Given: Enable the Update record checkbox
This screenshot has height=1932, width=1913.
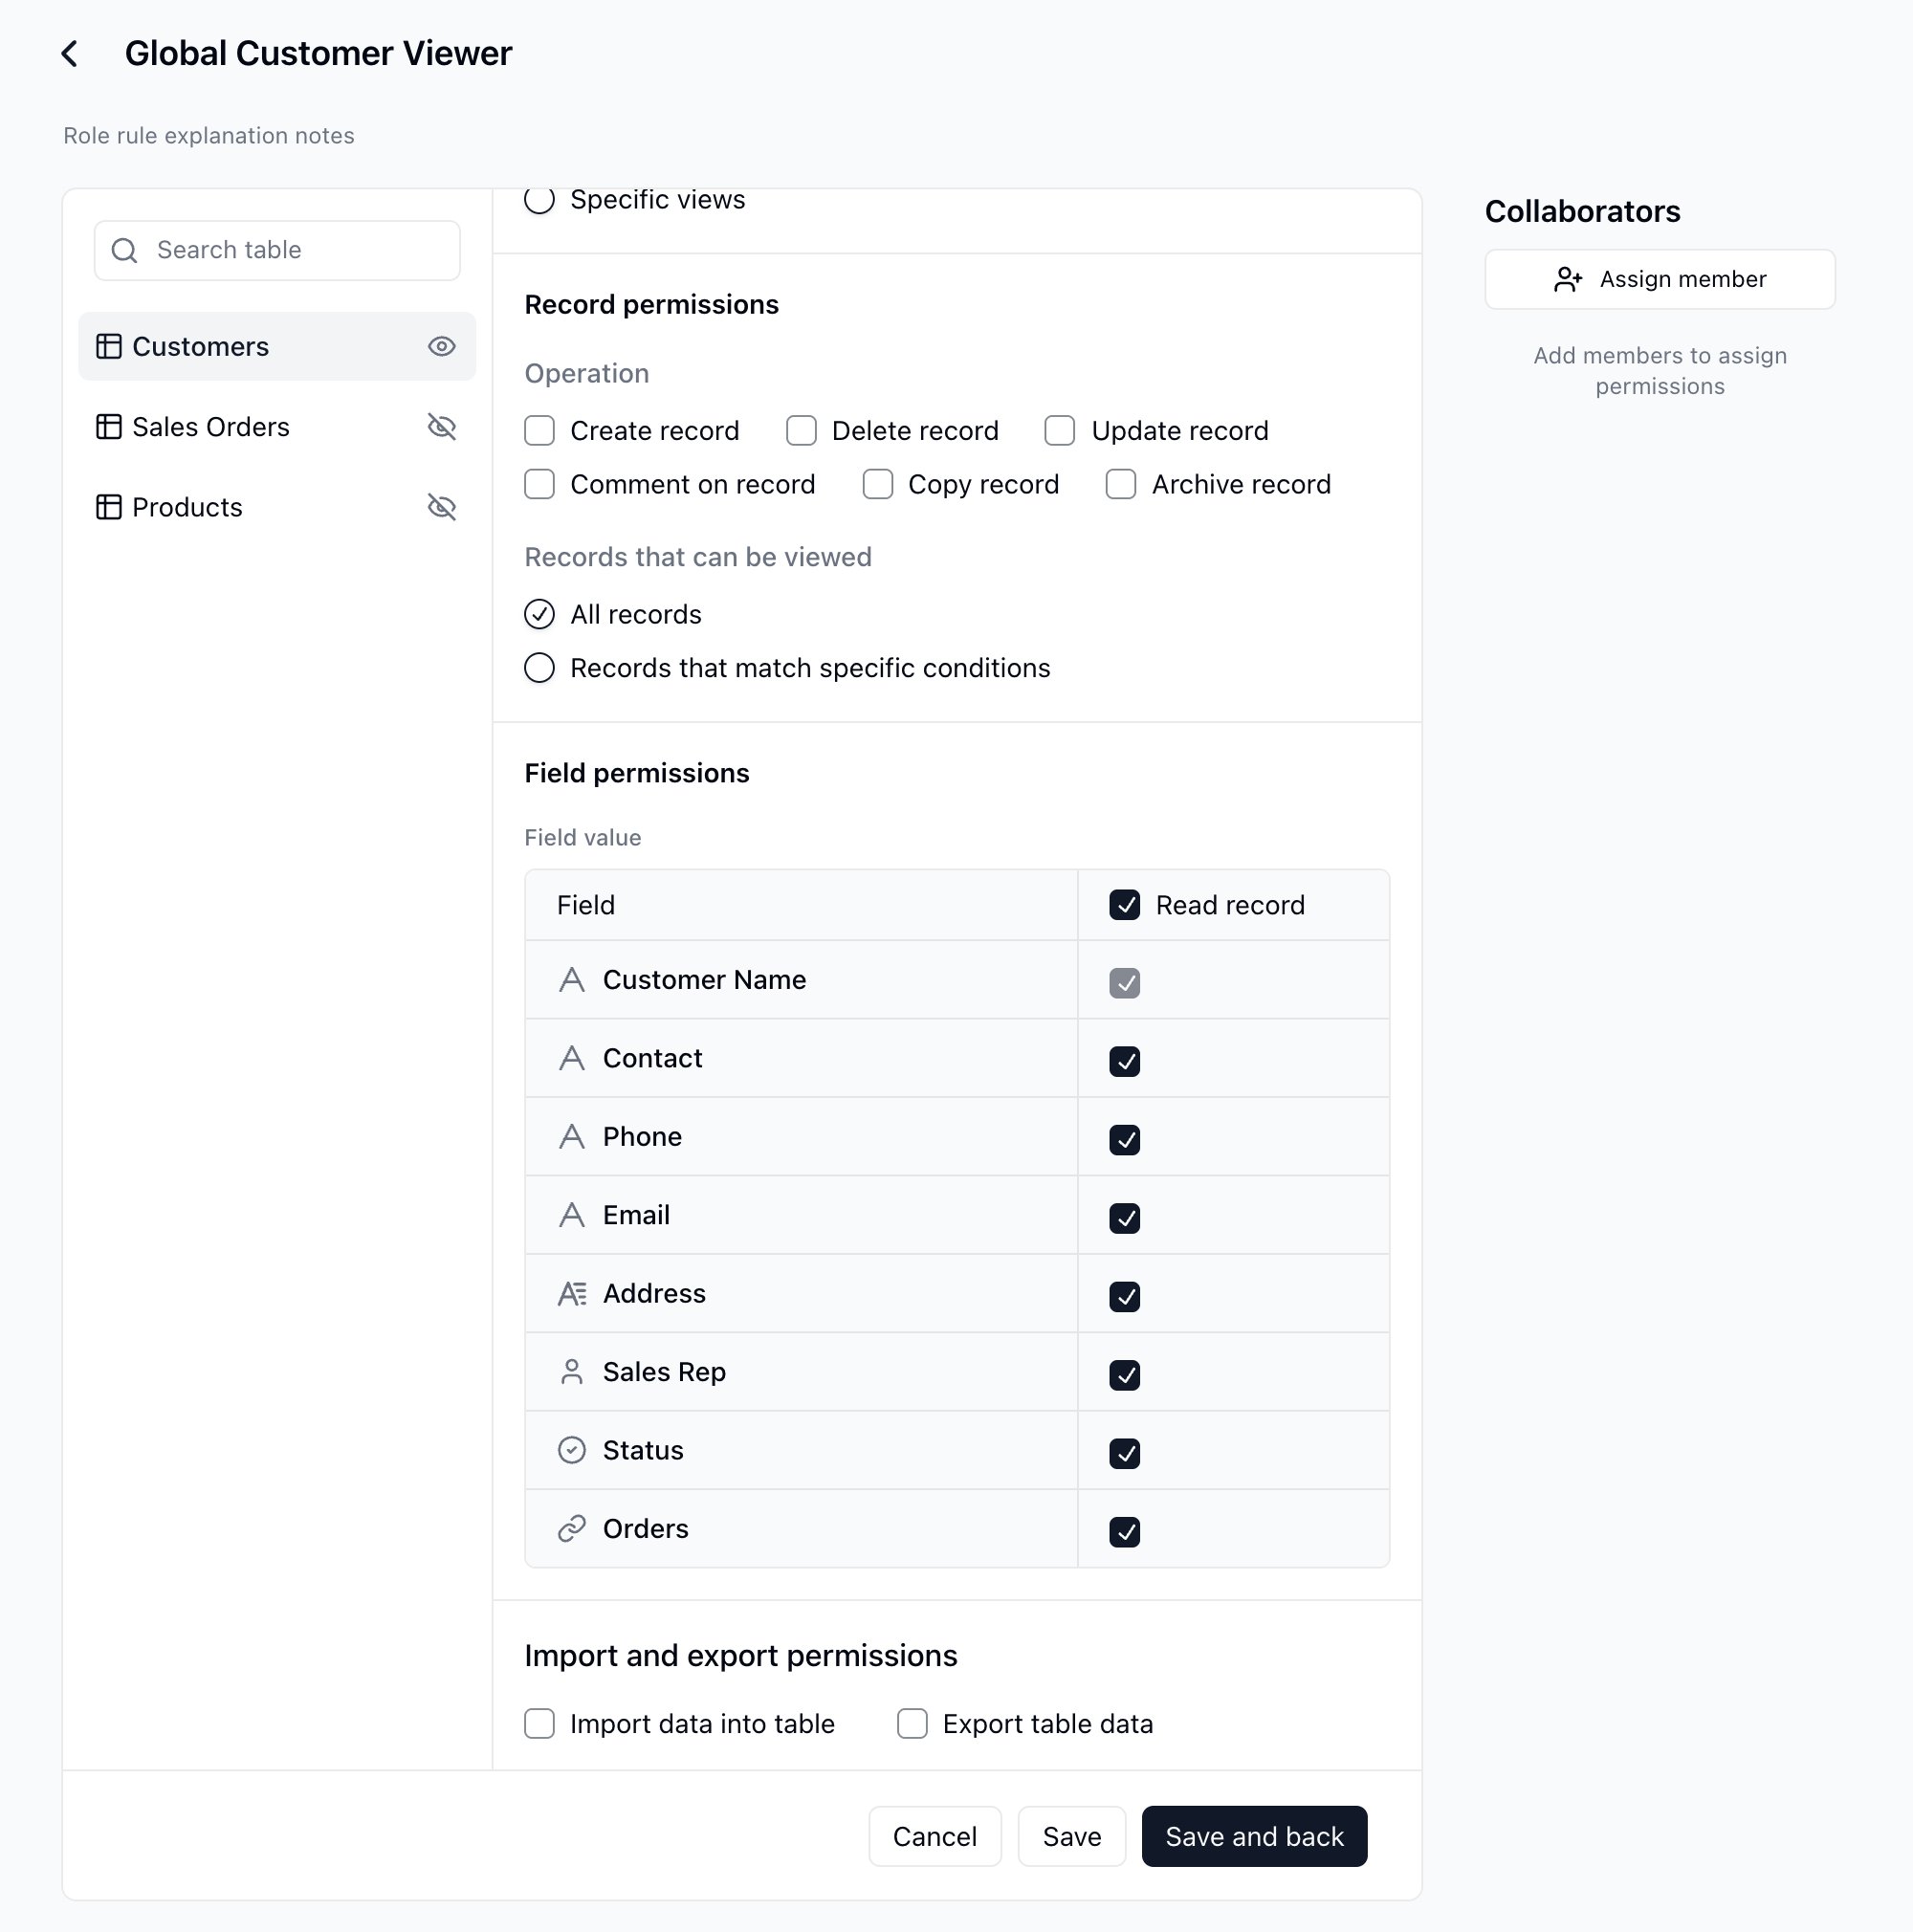Looking at the screenshot, I should [1060, 431].
